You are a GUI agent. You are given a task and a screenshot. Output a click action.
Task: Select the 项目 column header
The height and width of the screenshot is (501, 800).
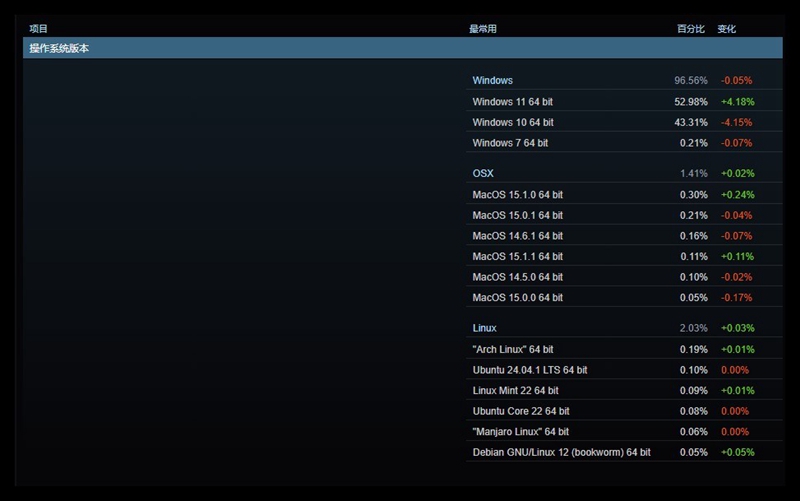38,29
